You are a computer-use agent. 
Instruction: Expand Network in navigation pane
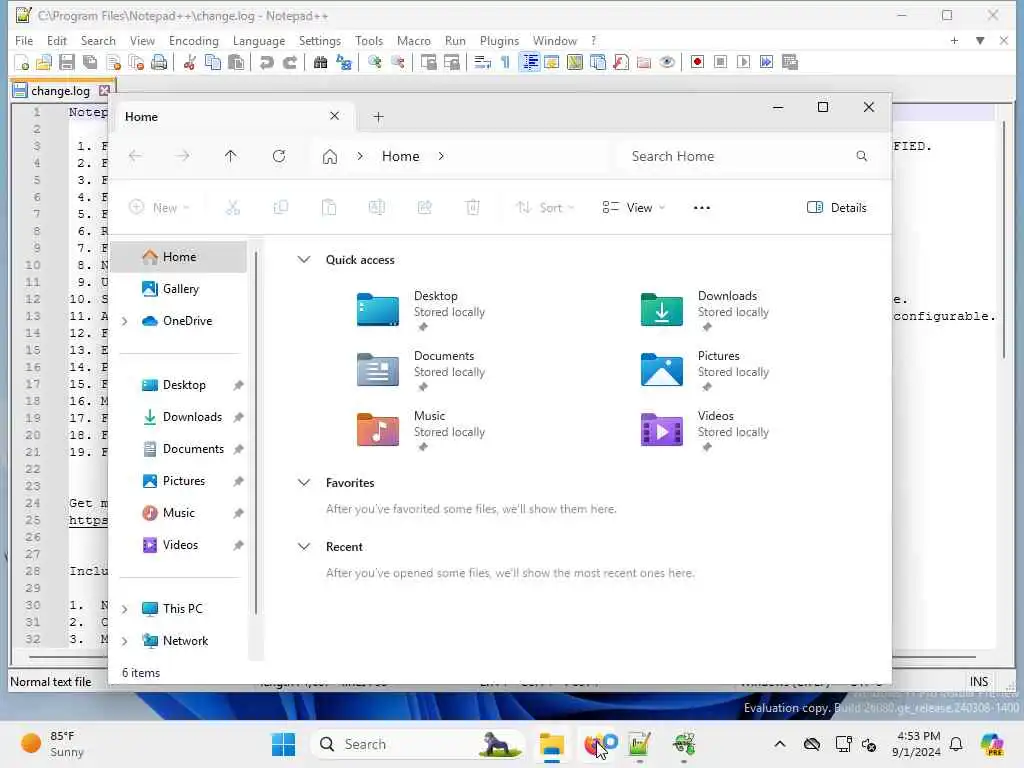coord(125,641)
